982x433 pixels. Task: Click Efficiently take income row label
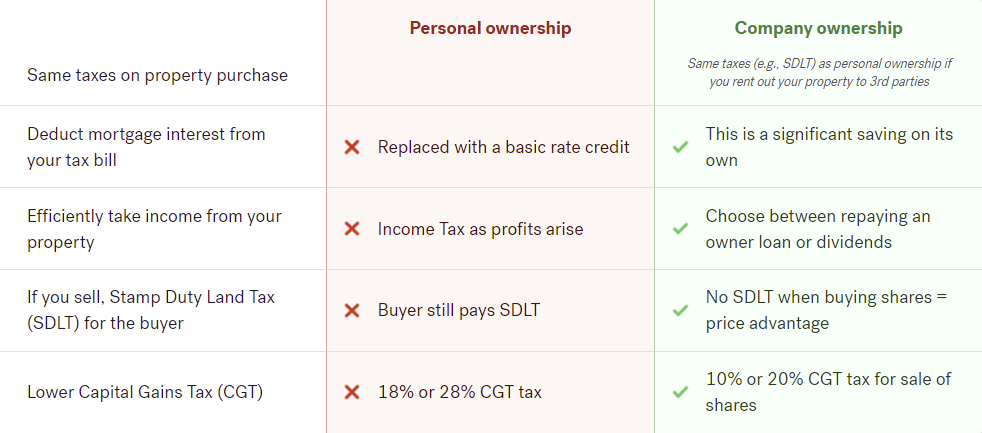click(x=154, y=229)
